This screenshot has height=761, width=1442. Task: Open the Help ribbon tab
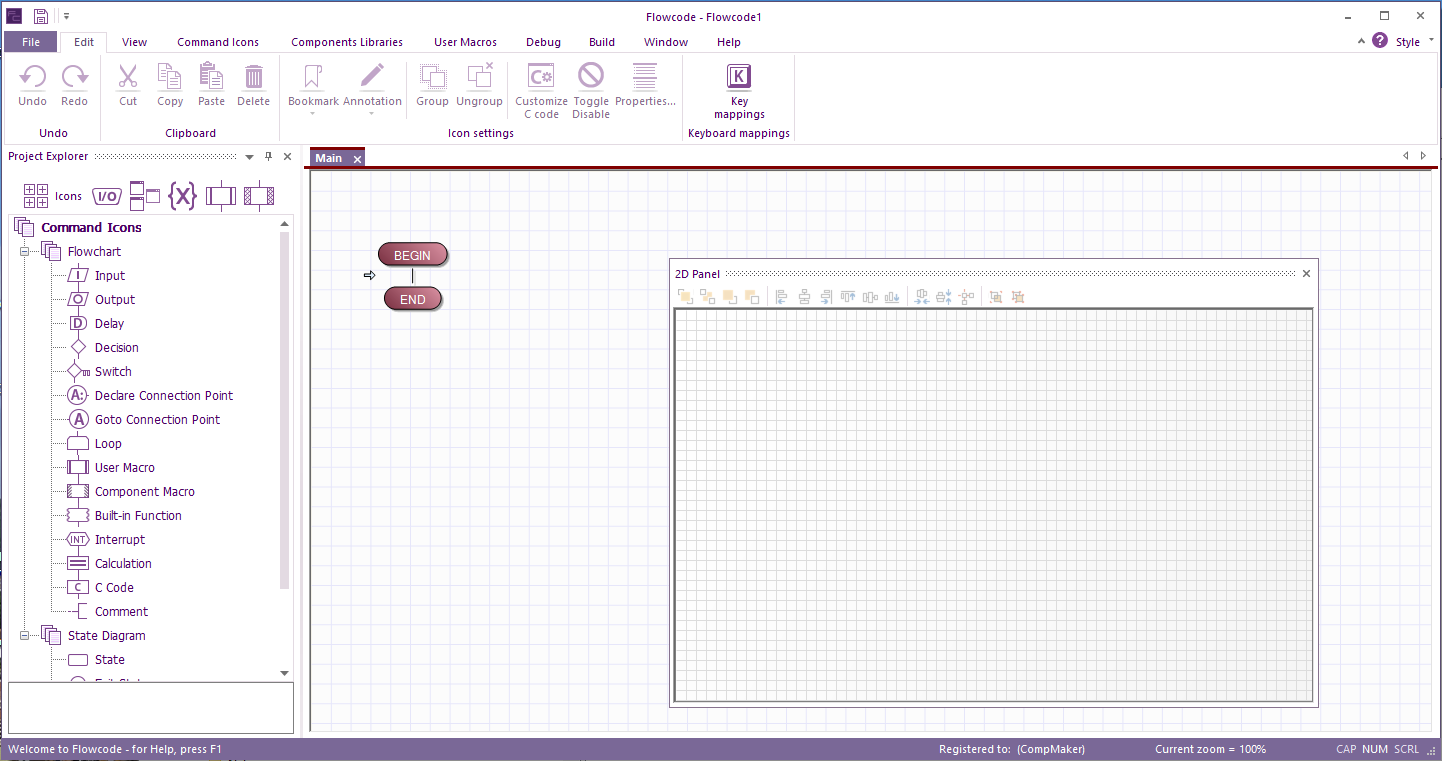[x=729, y=42]
